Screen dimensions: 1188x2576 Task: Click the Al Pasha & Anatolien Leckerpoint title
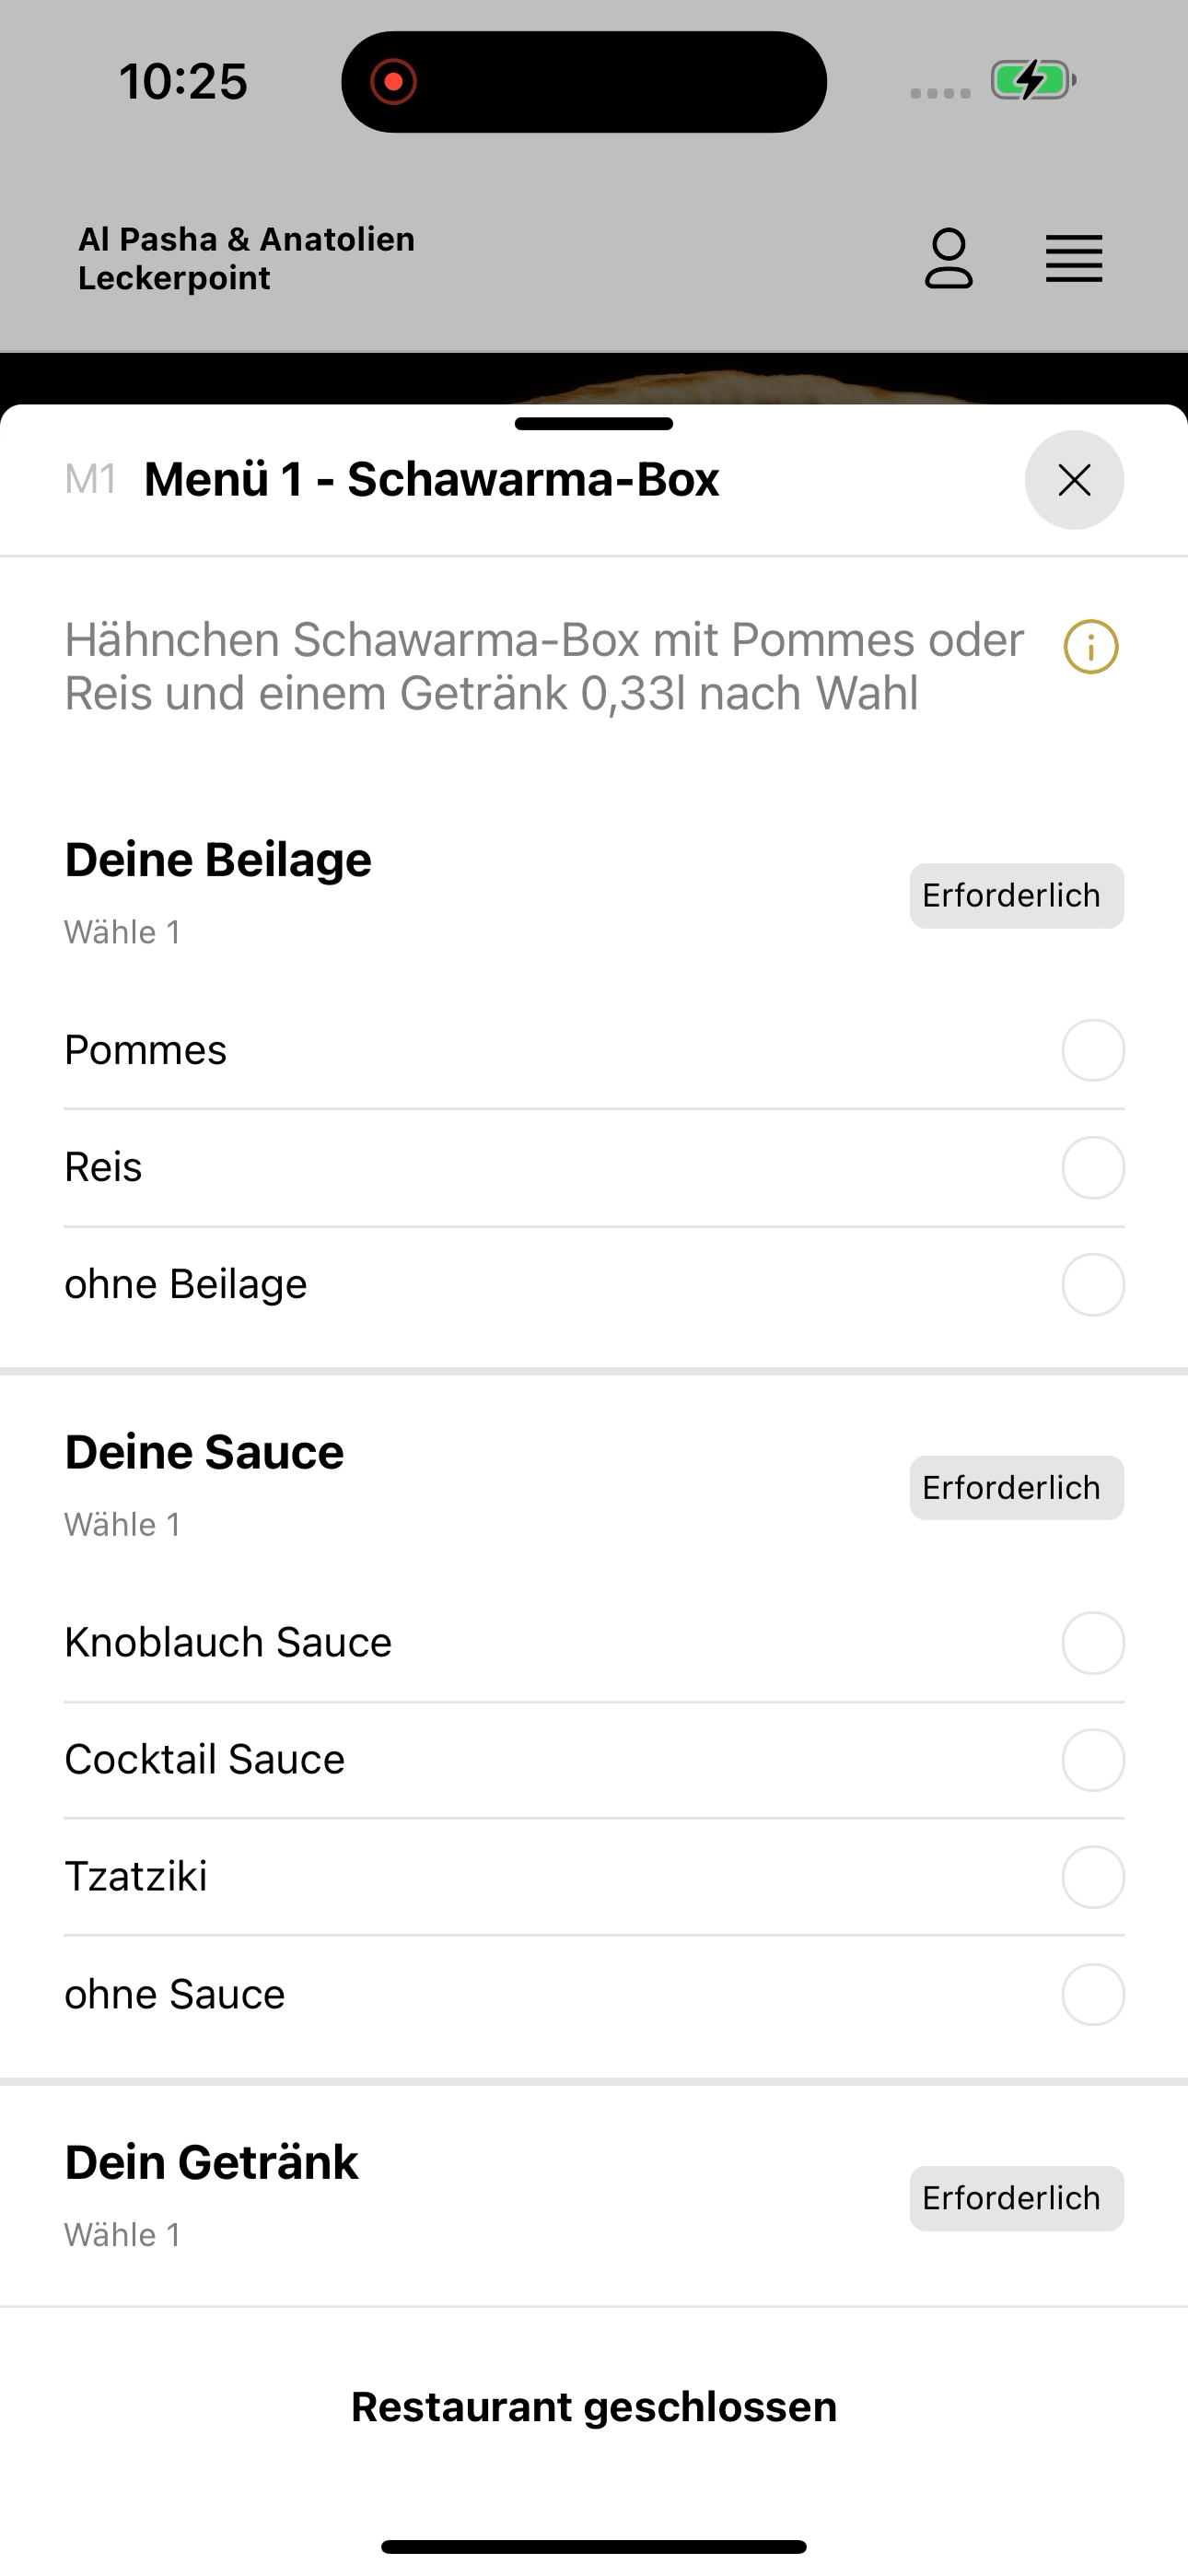tap(246, 258)
